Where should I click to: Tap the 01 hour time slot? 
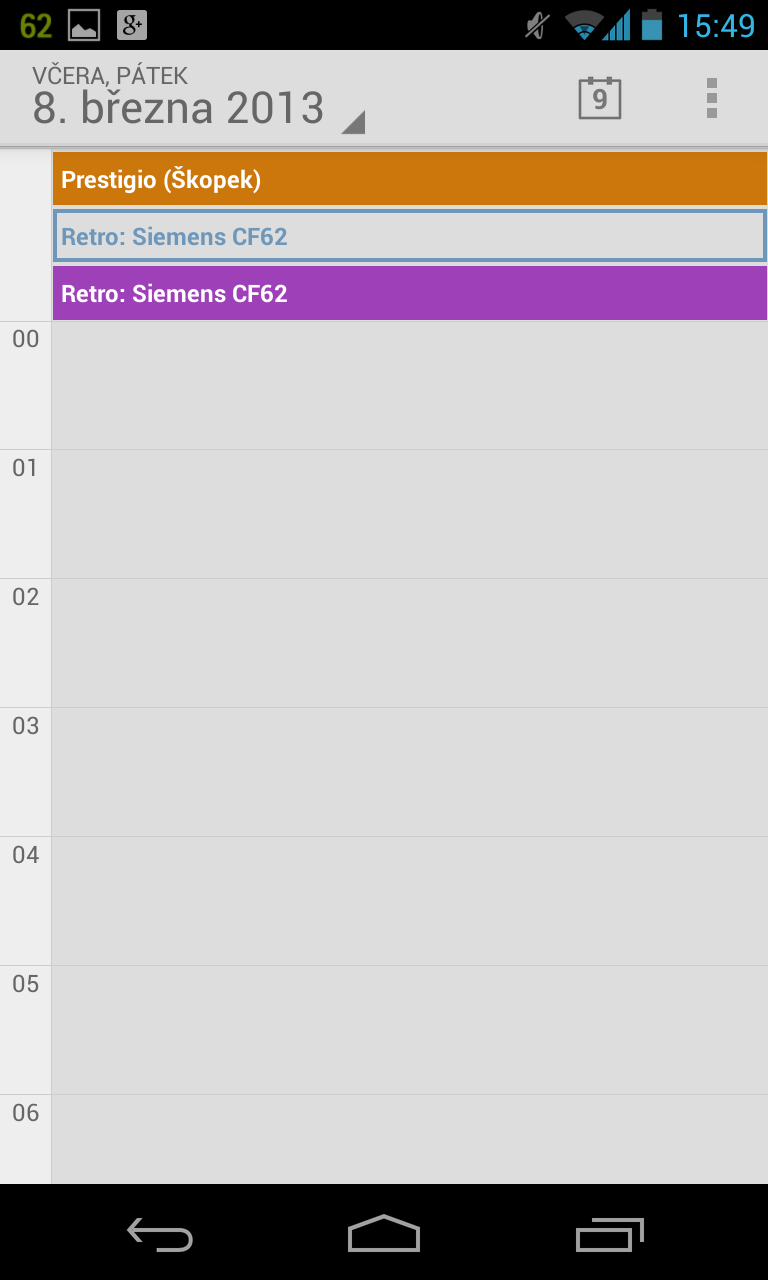tap(409, 514)
